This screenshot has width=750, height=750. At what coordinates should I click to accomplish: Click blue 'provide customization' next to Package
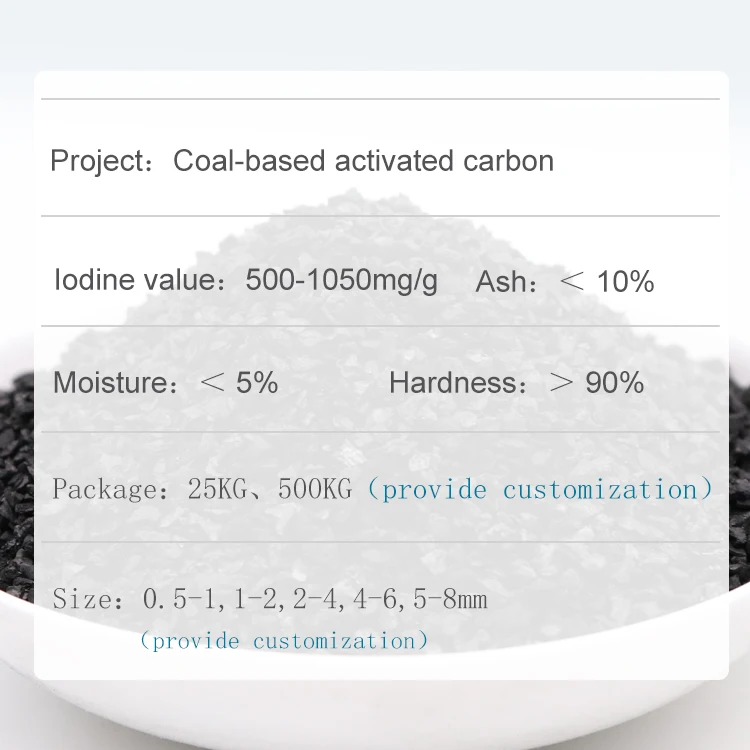(x=540, y=490)
